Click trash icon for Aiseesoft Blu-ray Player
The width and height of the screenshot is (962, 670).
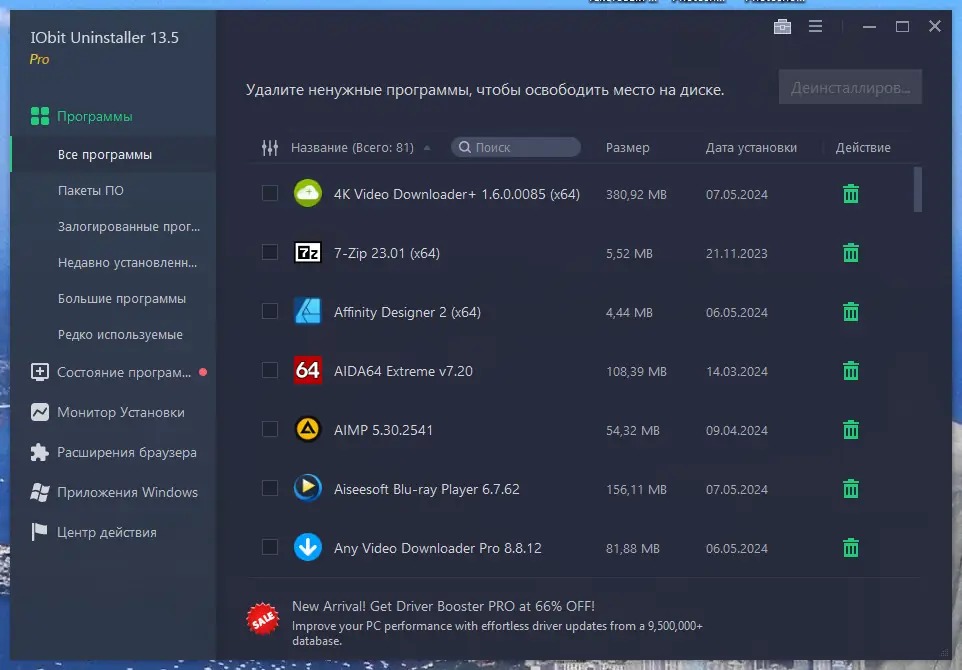click(x=851, y=488)
